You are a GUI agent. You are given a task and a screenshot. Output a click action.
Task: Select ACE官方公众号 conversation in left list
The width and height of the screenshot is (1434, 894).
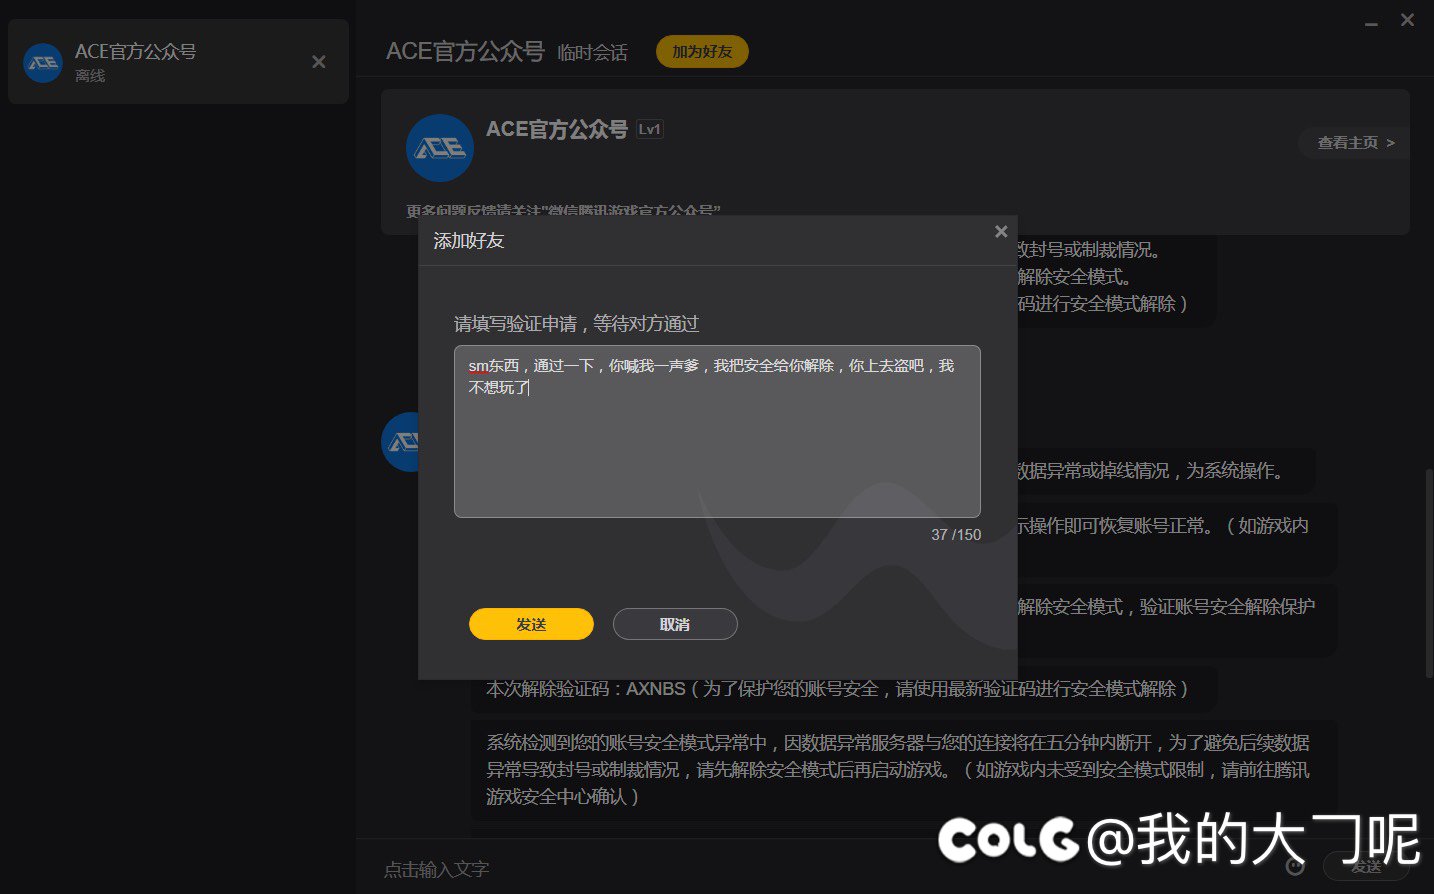[178, 62]
